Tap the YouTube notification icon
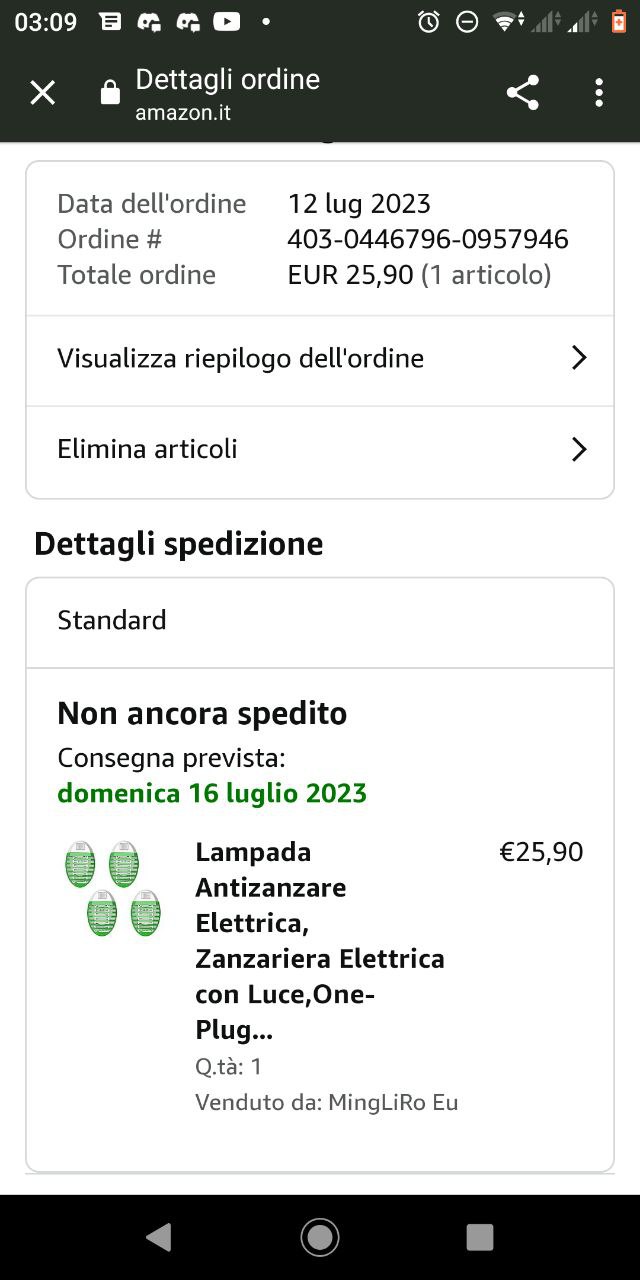This screenshot has height=1280, width=640. [227, 21]
